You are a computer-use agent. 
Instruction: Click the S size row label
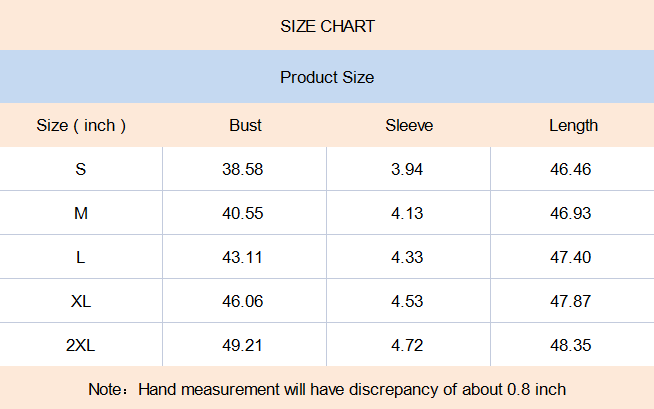click(x=80, y=169)
